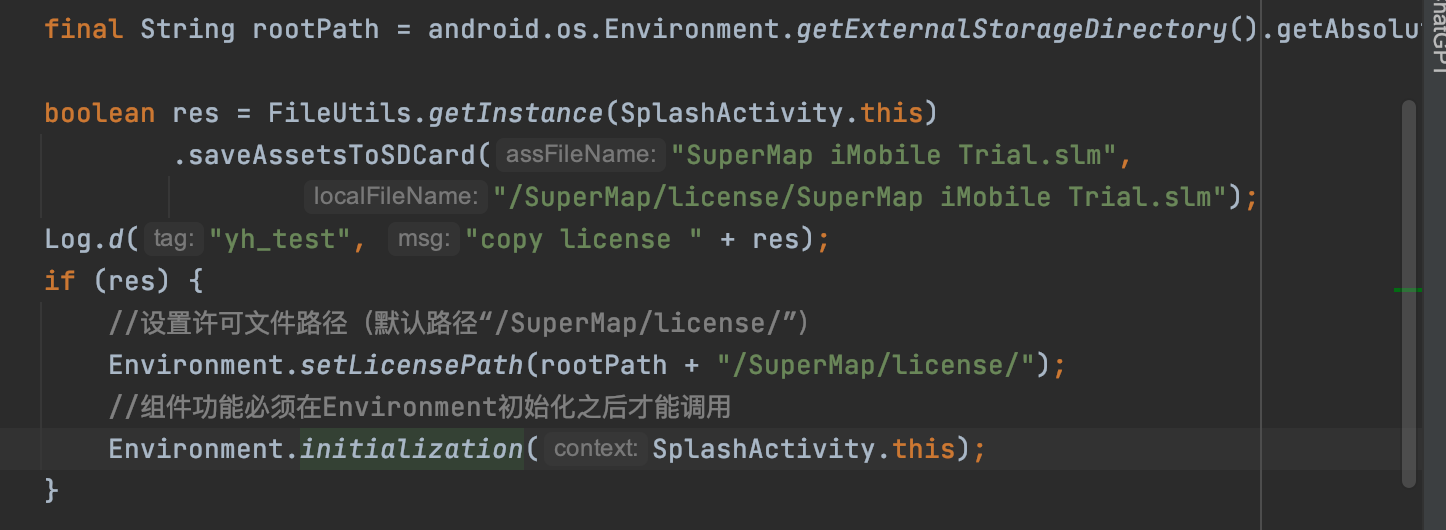The height and width of the screenshot is (530, 1446).
Task: Click the green marker in the scrollbar stripe
Action: click(x=1407, y=290)
